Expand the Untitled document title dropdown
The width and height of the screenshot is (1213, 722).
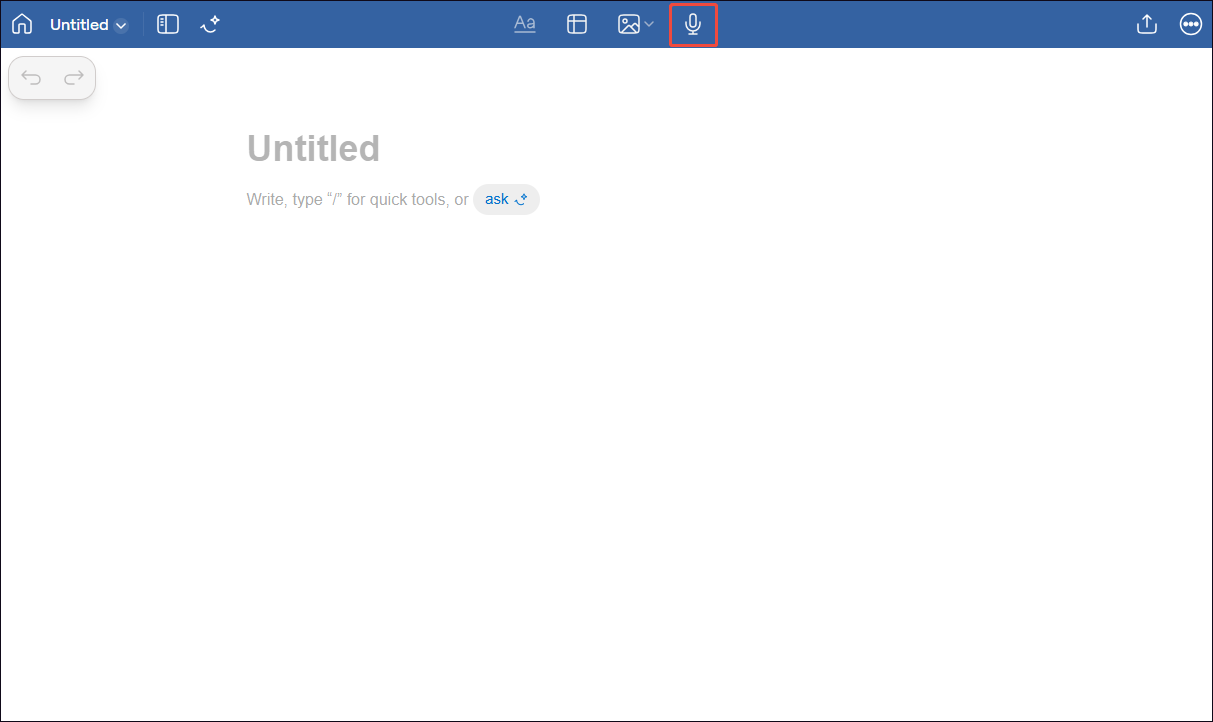point(121,25)
